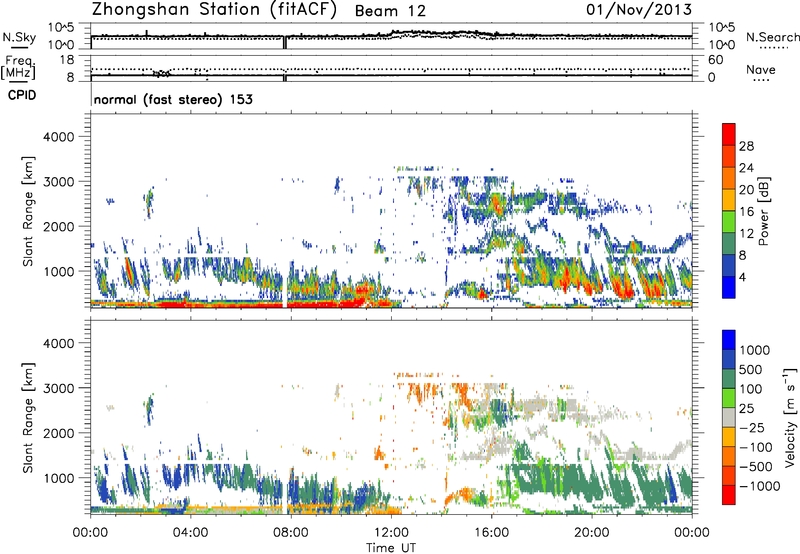This screenshot has width=800, height=554.
Task: Click the red bottom of velocity colorbar
Action: point(729,495)
